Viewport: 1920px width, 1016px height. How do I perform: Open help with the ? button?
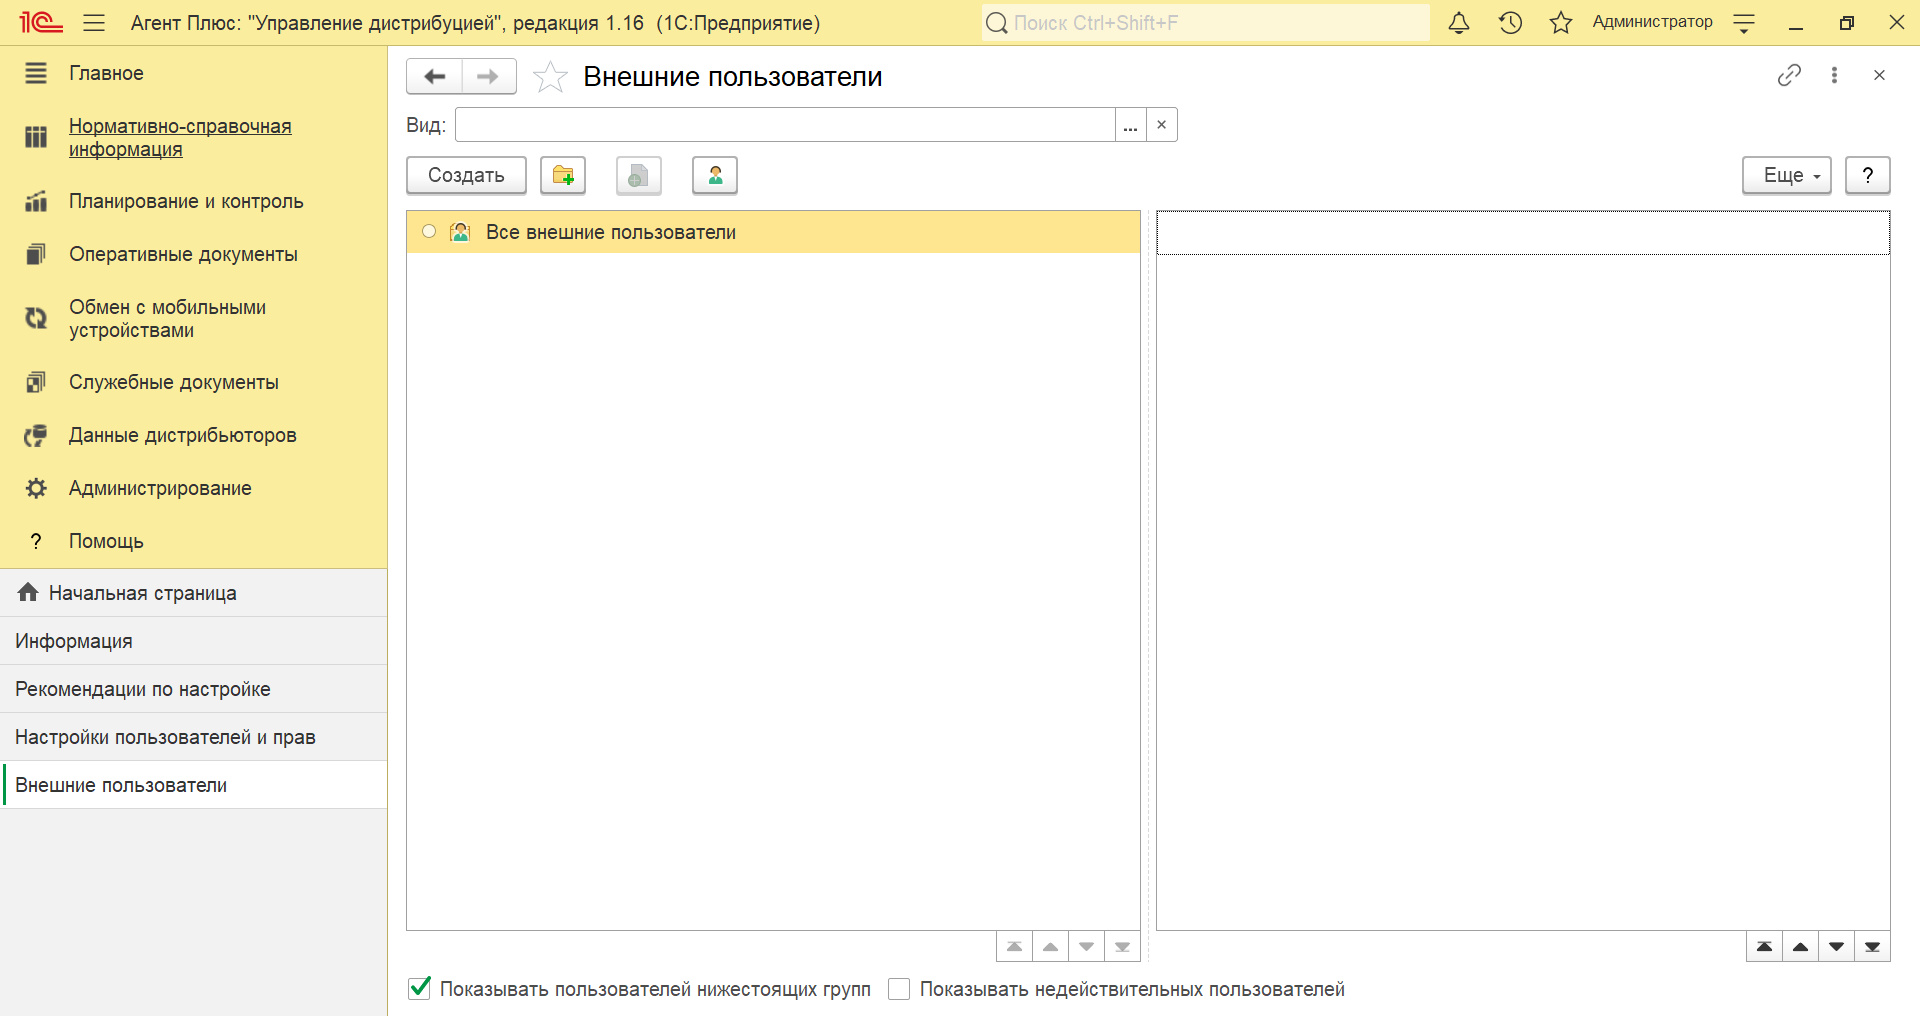(1867, 175)
